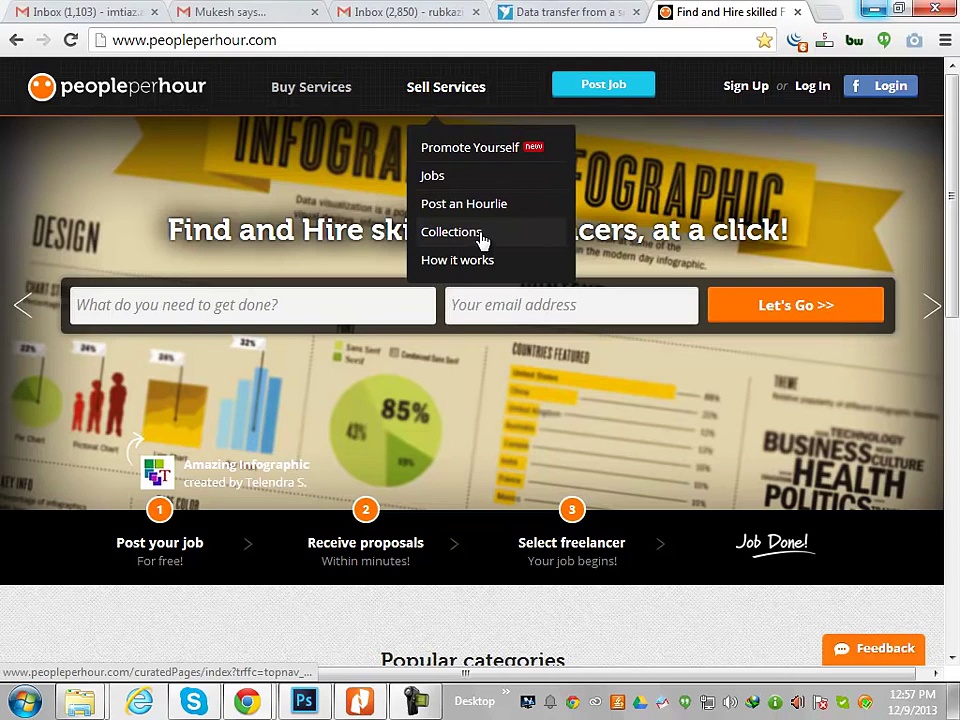Click the taskbar clock showing 12:57 PM

pyautogui.click(x=912, y=702)
